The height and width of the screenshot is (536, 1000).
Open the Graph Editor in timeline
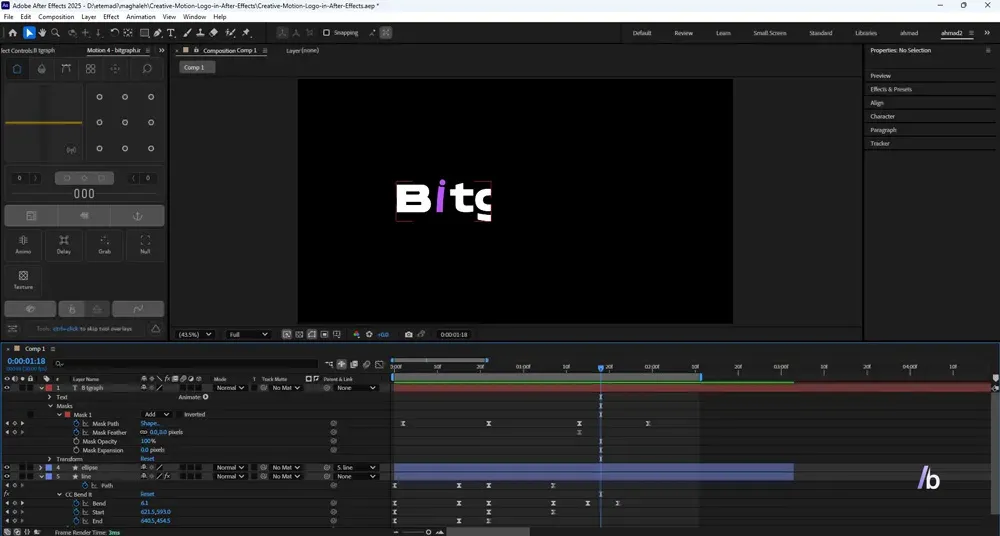tap(379, 364)
